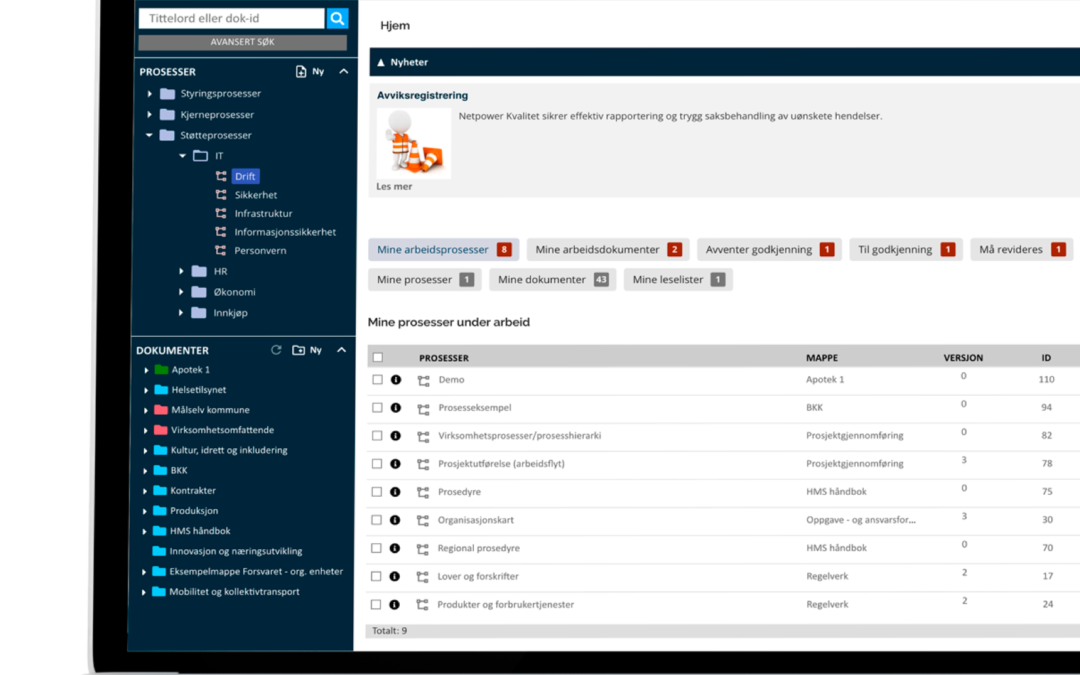Follow the Les mer link
The image size is (1080, 675).
click(x=393, y=186)
